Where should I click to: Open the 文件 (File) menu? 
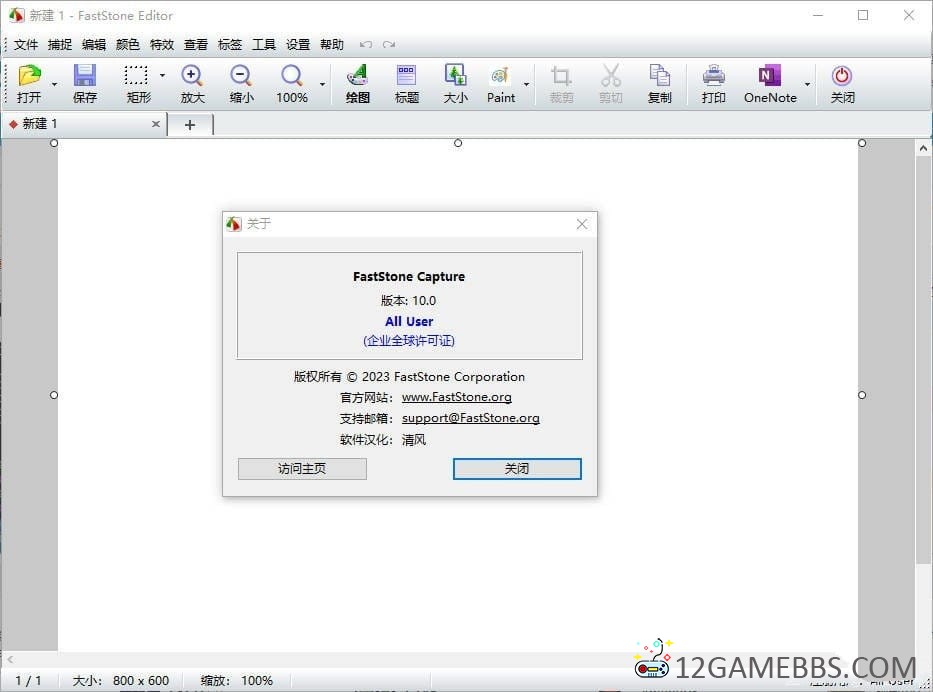click(26, 45)
